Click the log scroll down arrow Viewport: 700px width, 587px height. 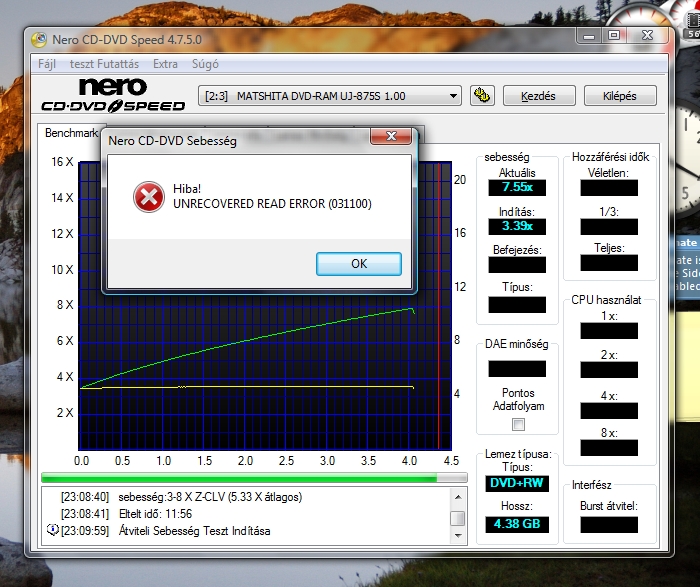pos(458,535)
